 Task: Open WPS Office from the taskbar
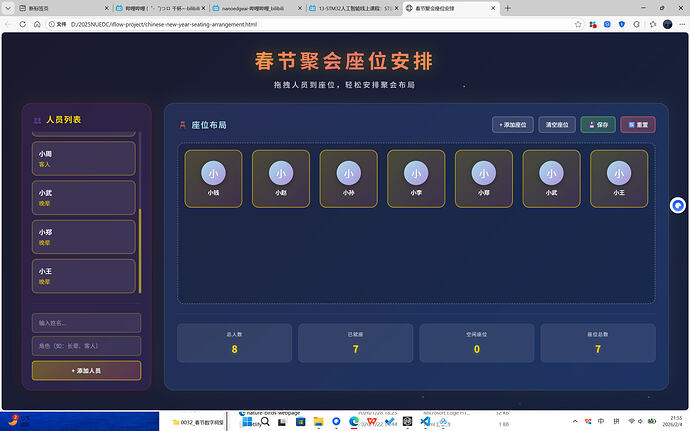pos(372,422)
